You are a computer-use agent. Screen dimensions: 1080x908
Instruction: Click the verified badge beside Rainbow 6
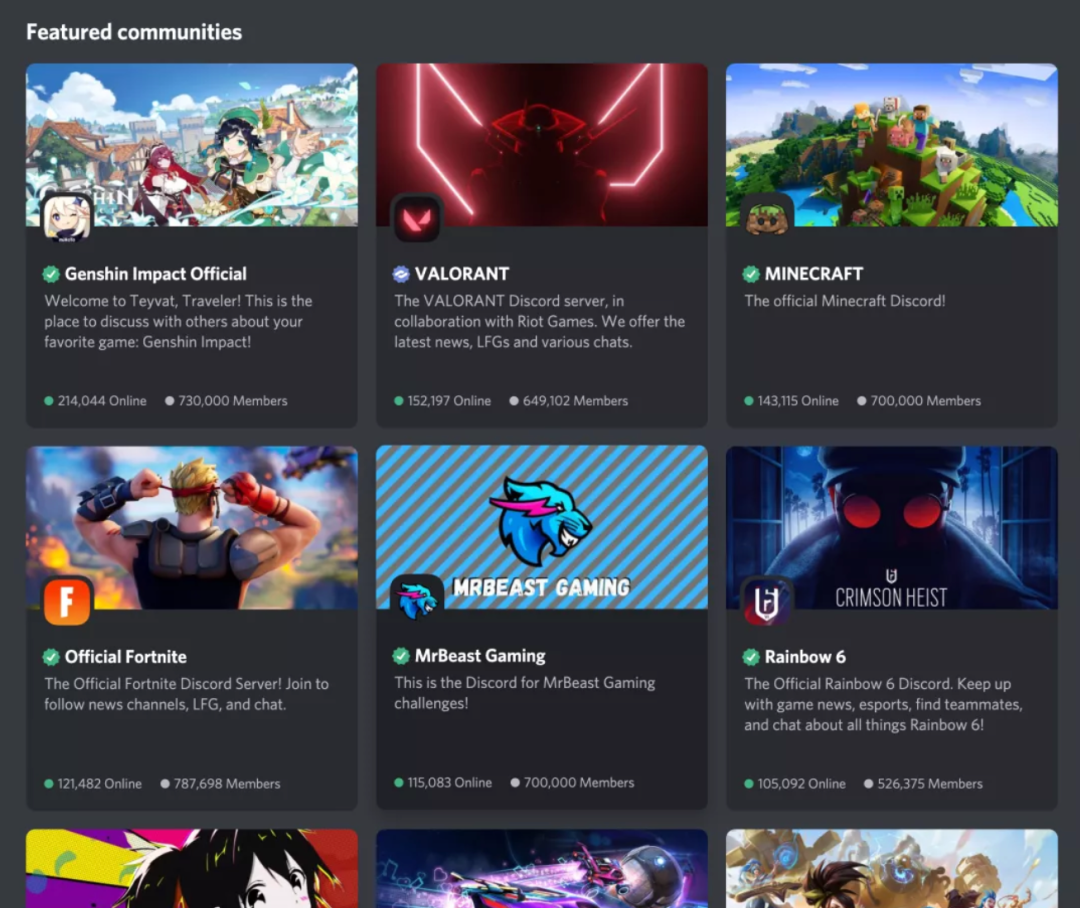click(751, 657)
